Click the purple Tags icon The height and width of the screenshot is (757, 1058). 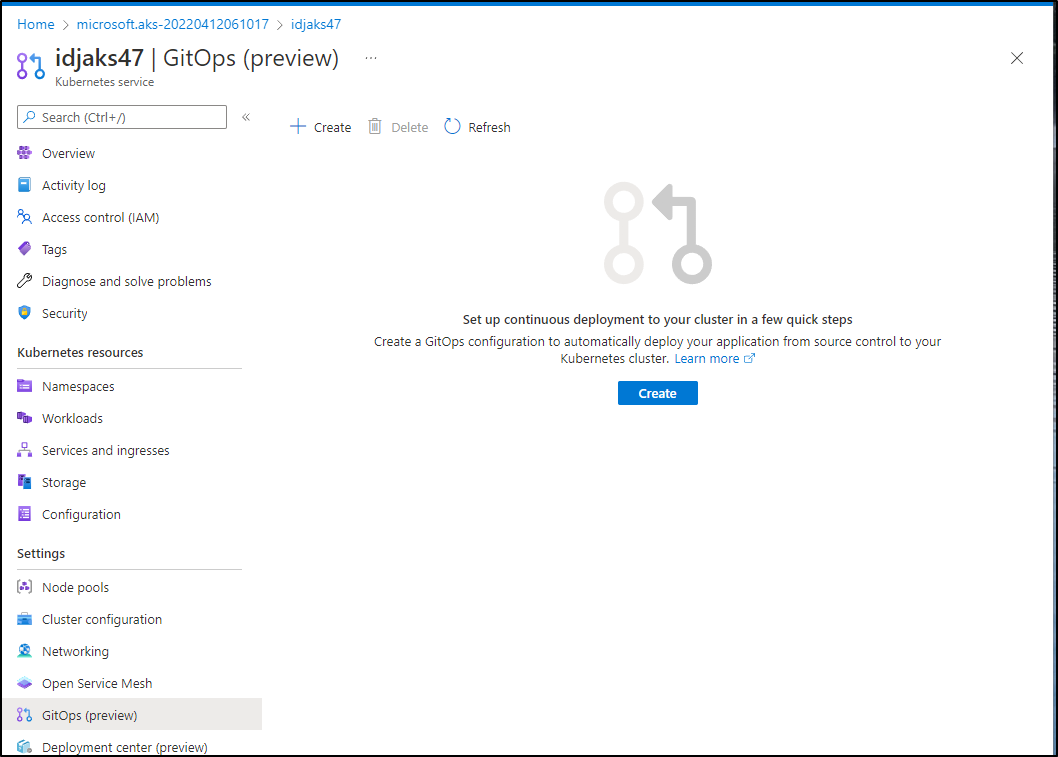tap(24, 249)
